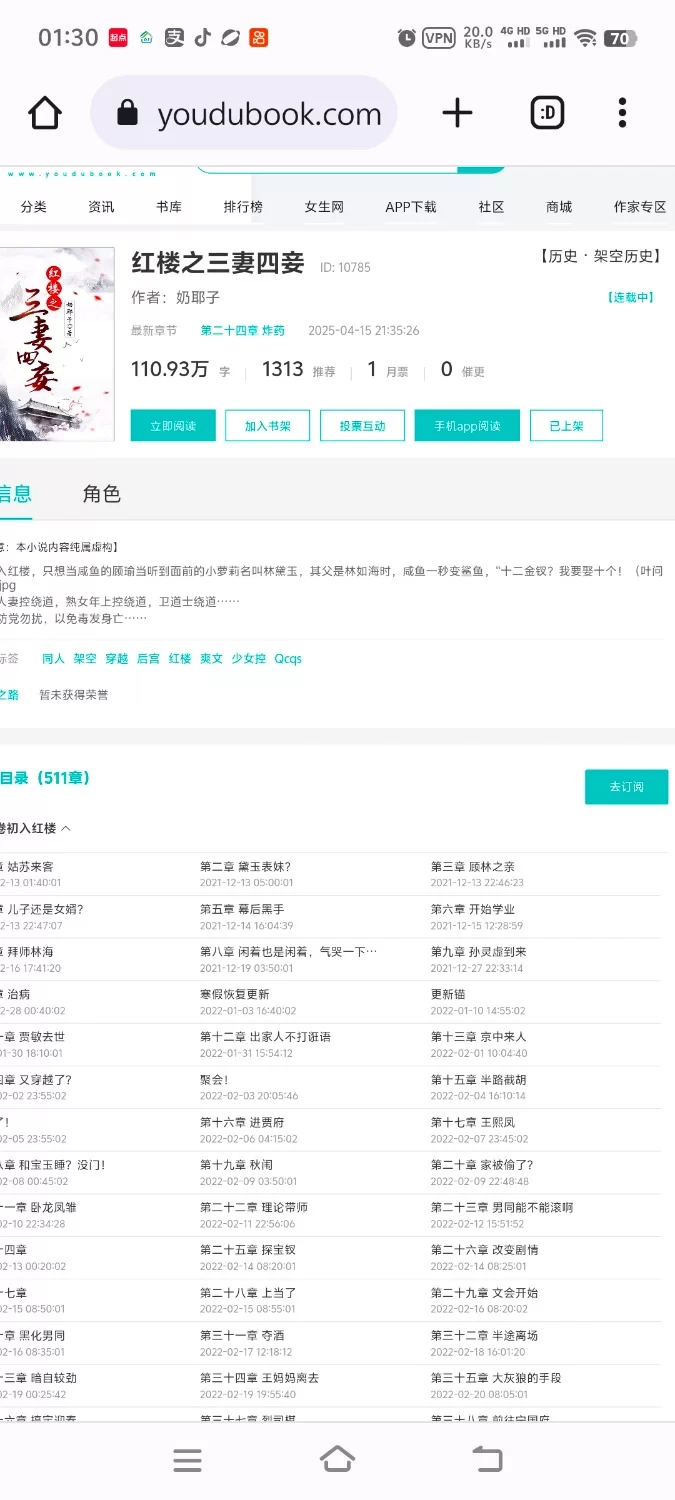Click the 去订阅 button

click(626, 787)
